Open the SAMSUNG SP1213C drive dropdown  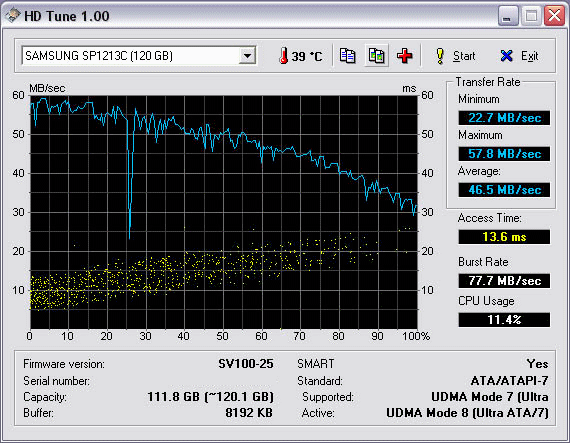pyautogui.click(x=139, y=56)
